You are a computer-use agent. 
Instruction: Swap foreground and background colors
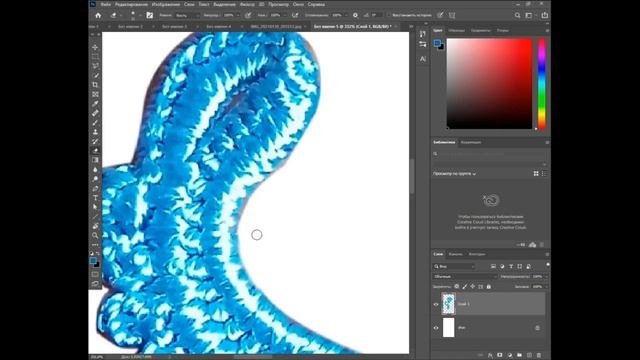(98, 253)
